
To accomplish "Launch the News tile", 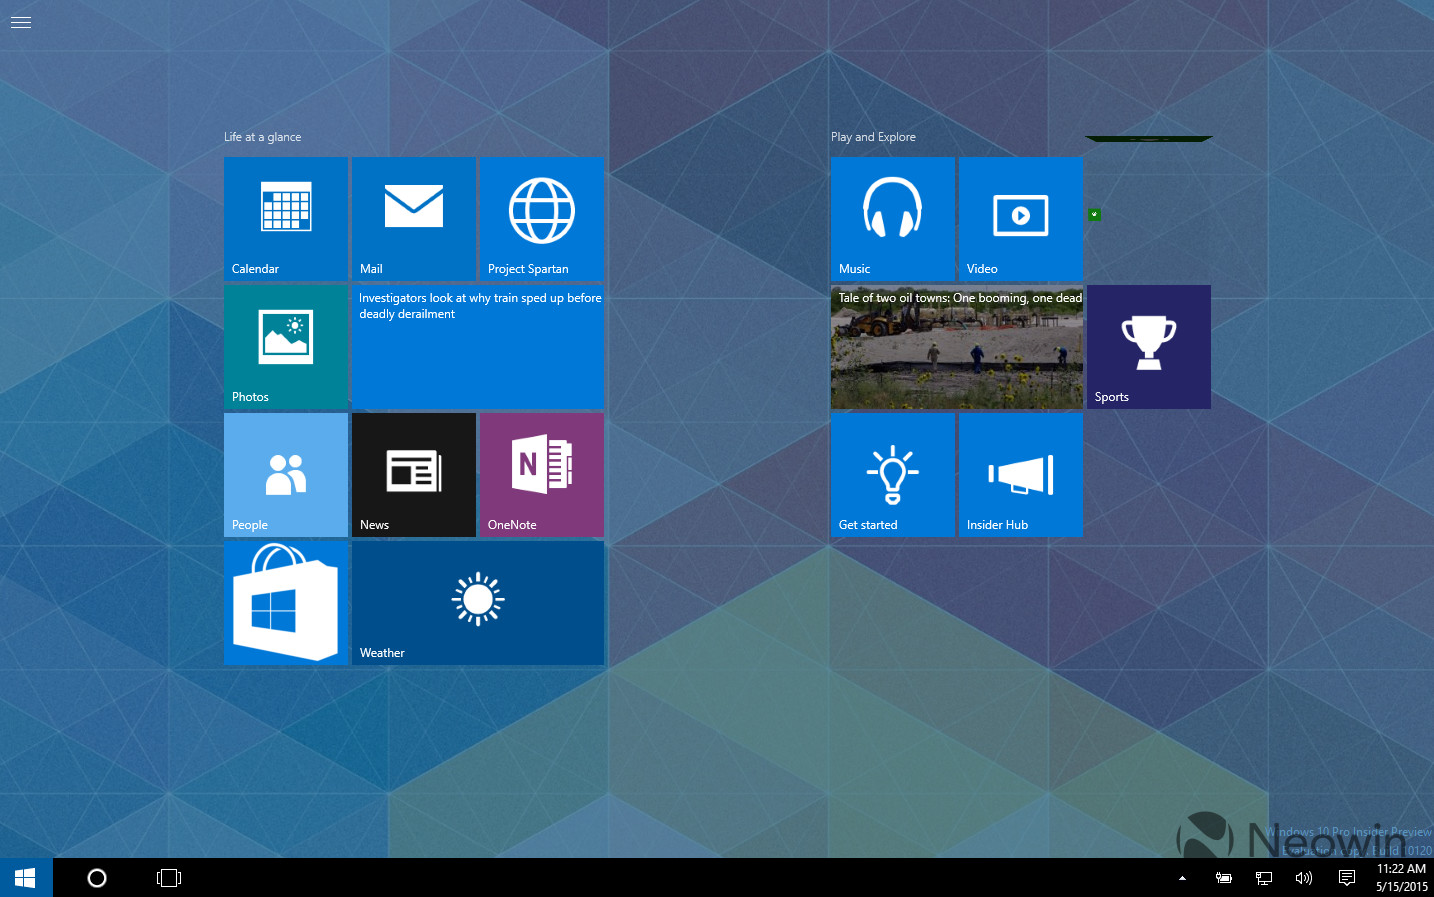I will 414,475.
